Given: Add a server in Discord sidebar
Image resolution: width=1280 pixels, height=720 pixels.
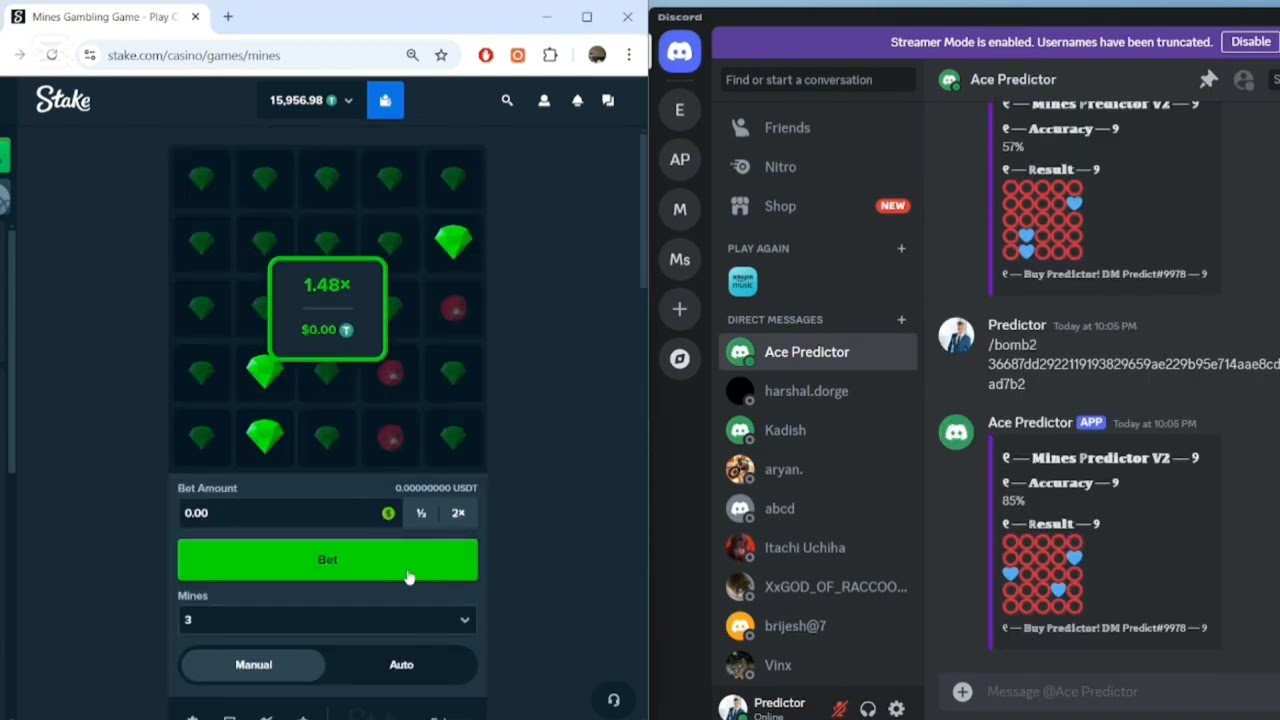Looking at the screenshot, I should pos(680,310).
